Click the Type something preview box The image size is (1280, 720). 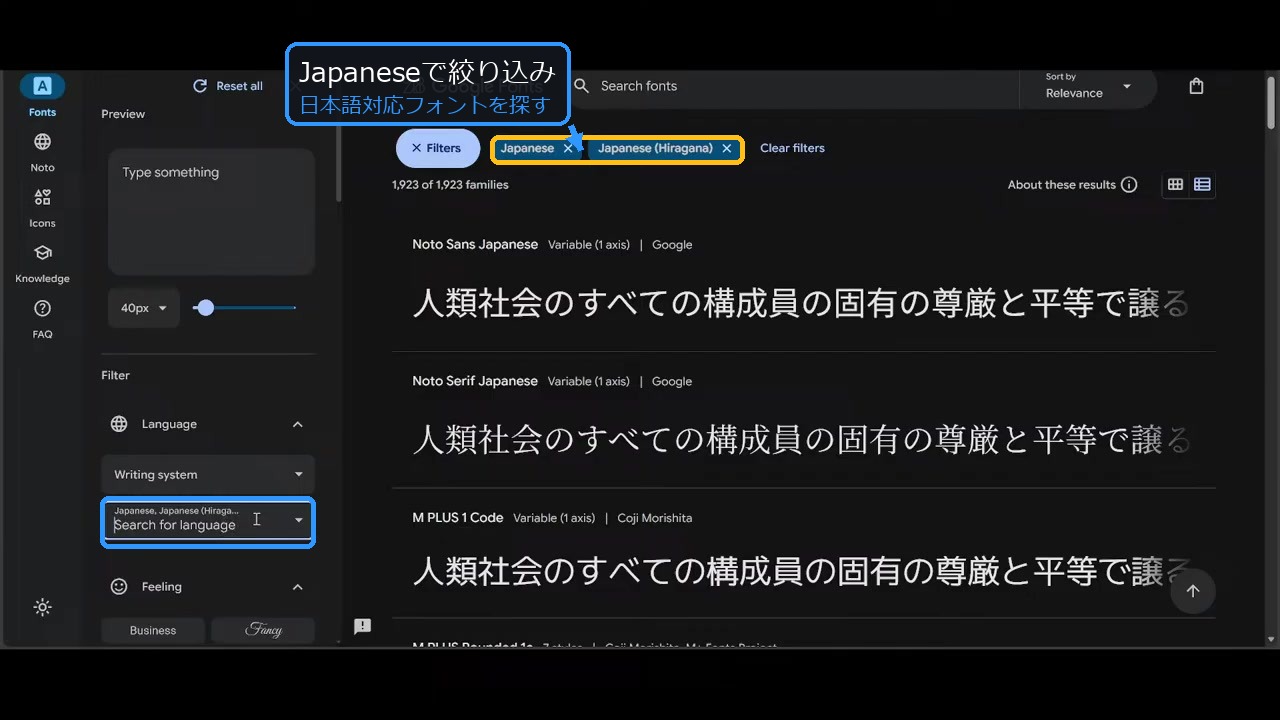coord(211,212)
